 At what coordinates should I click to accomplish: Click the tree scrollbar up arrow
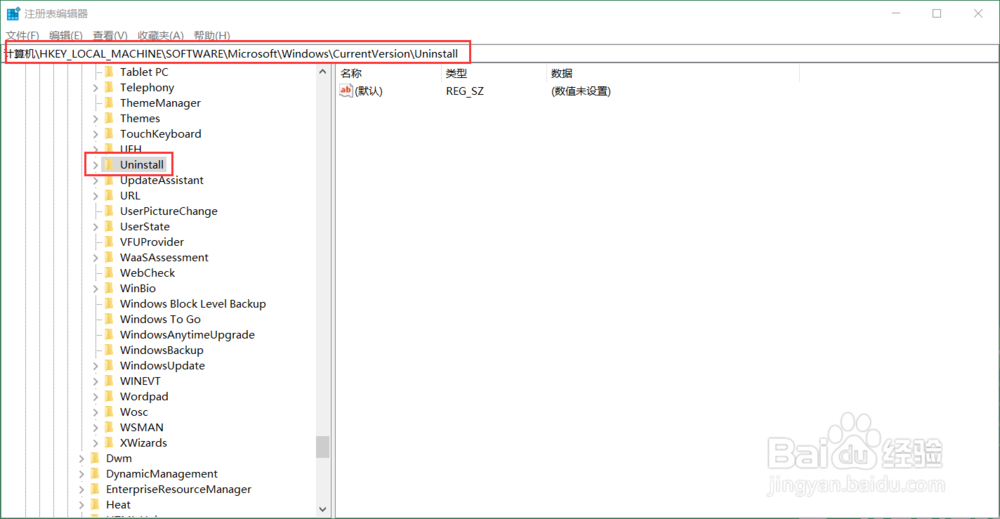coord(323,72)
